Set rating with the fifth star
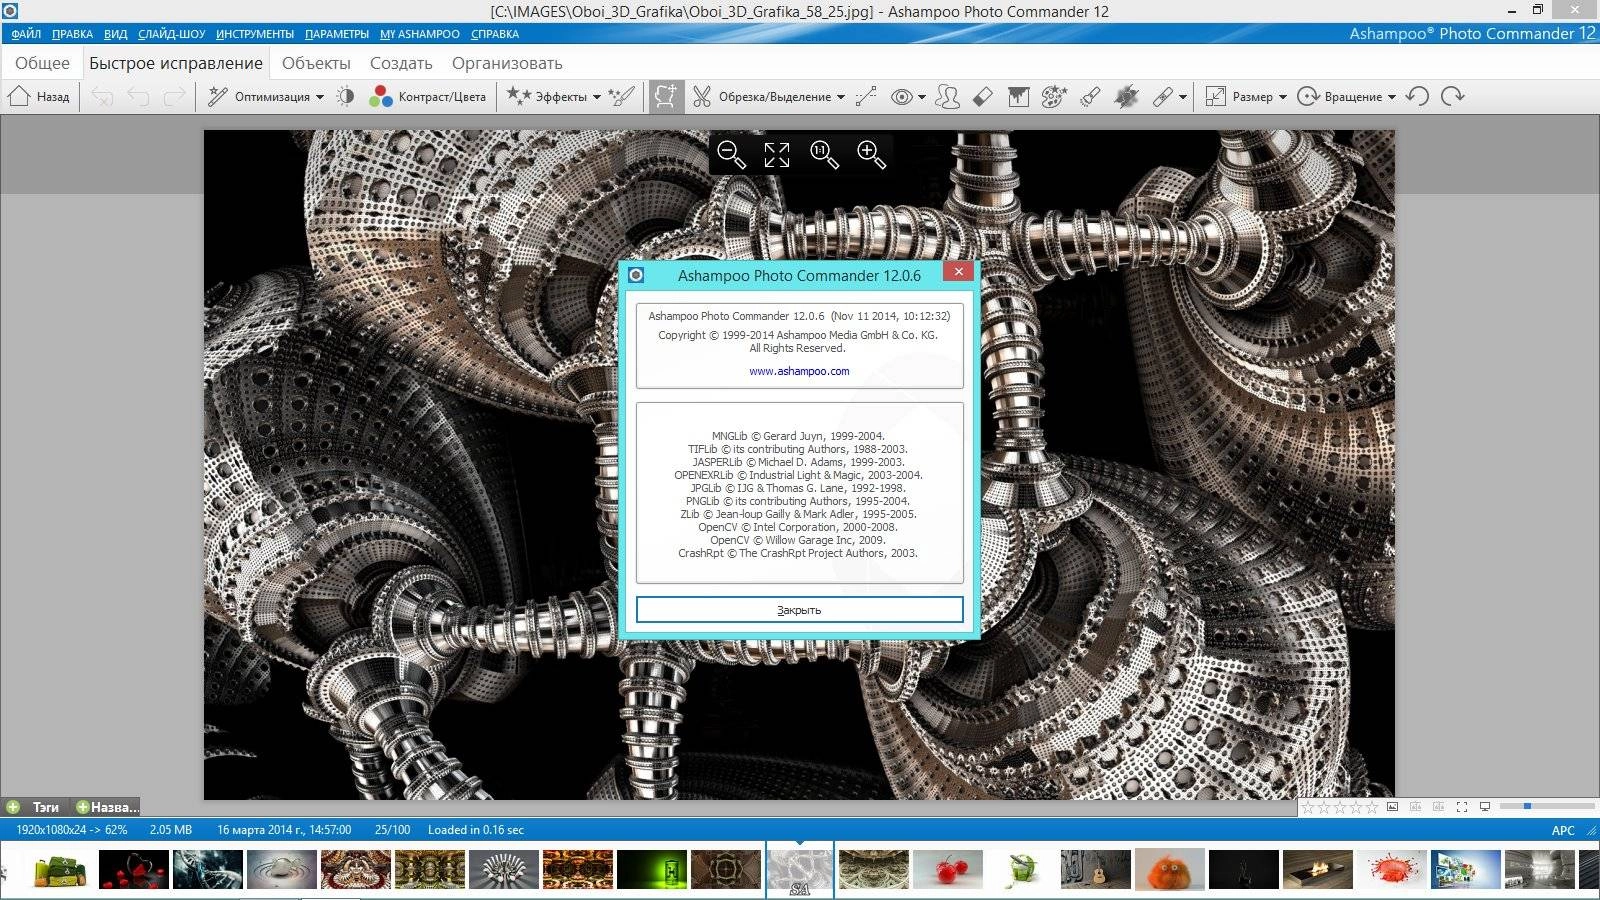This screenshot has width=1600, height=900. pos(1371,807)
